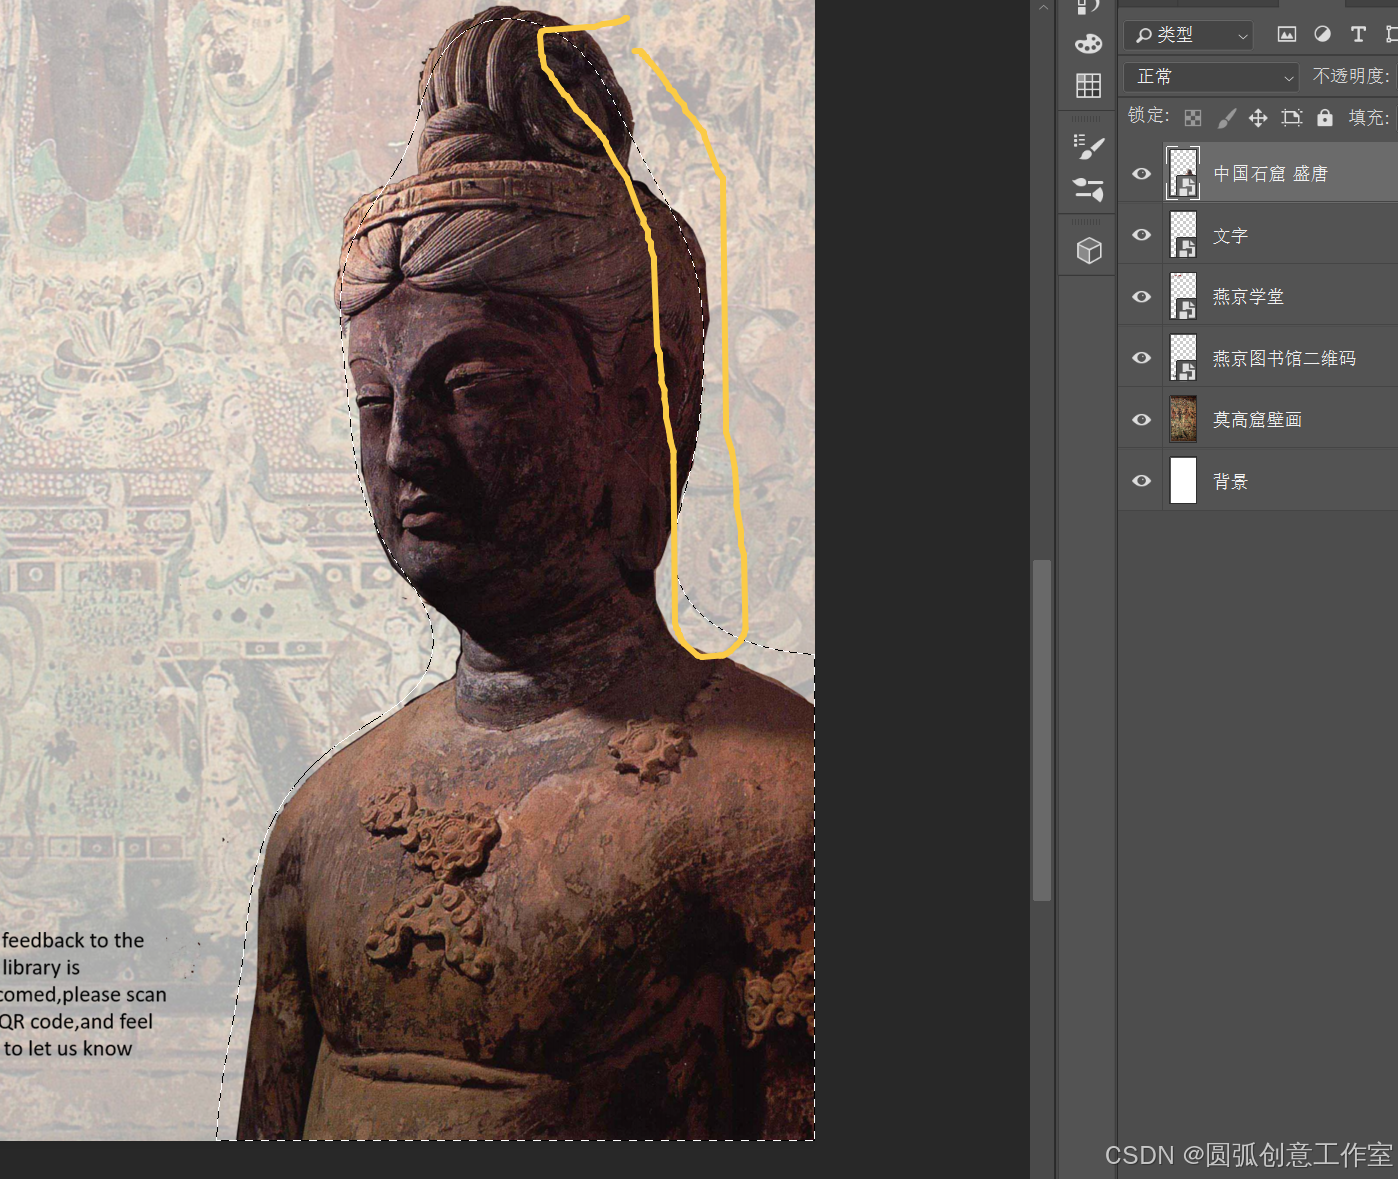Open the 3D panel cube icon

(1089, 250)
